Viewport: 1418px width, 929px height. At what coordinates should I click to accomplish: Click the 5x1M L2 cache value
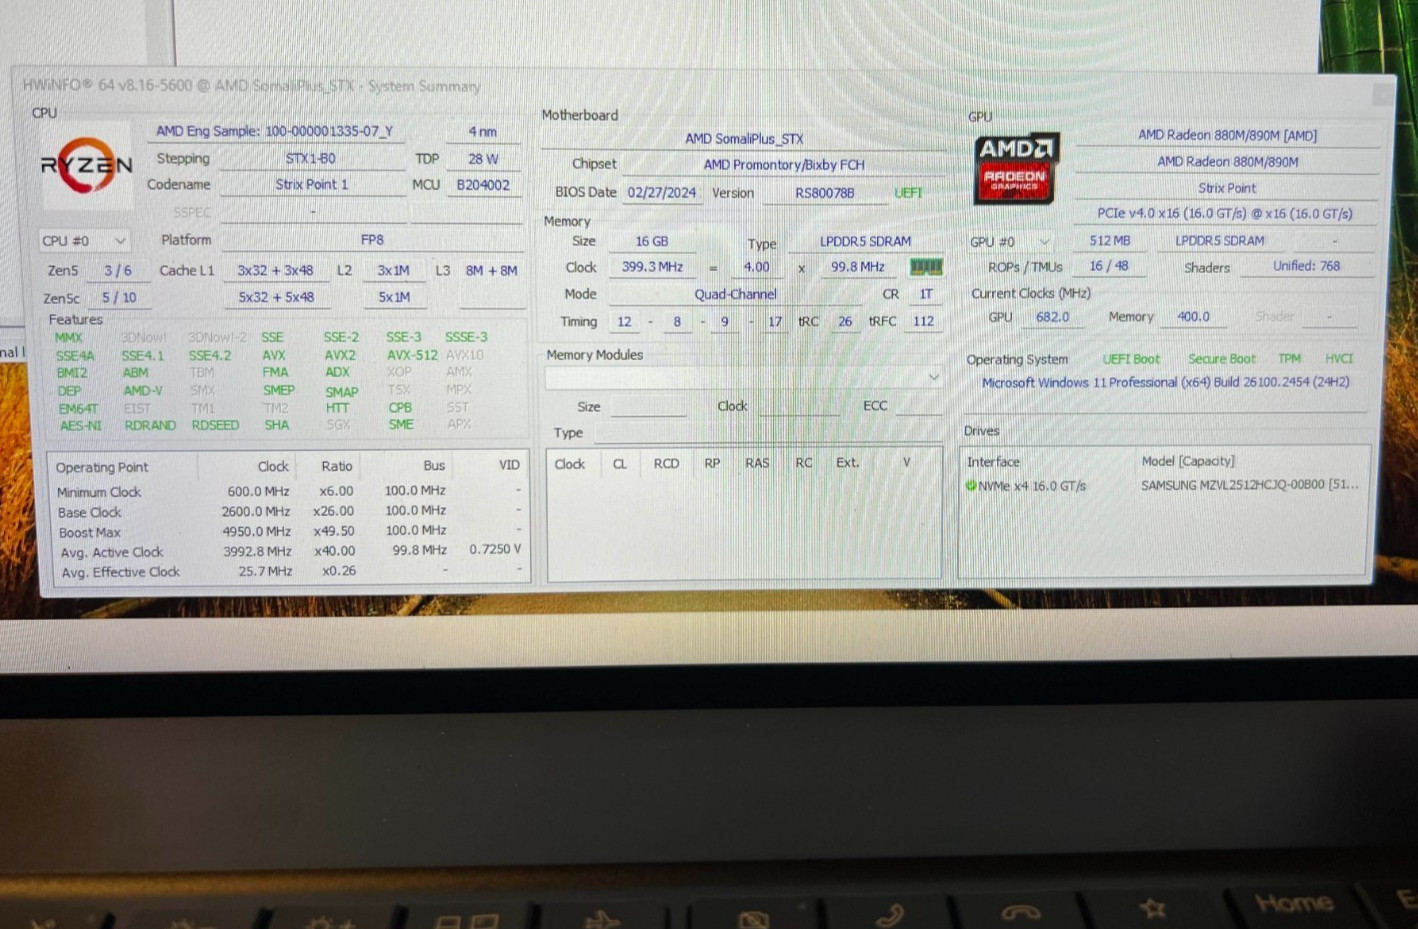pyautogui.click(x=394, y=298)
